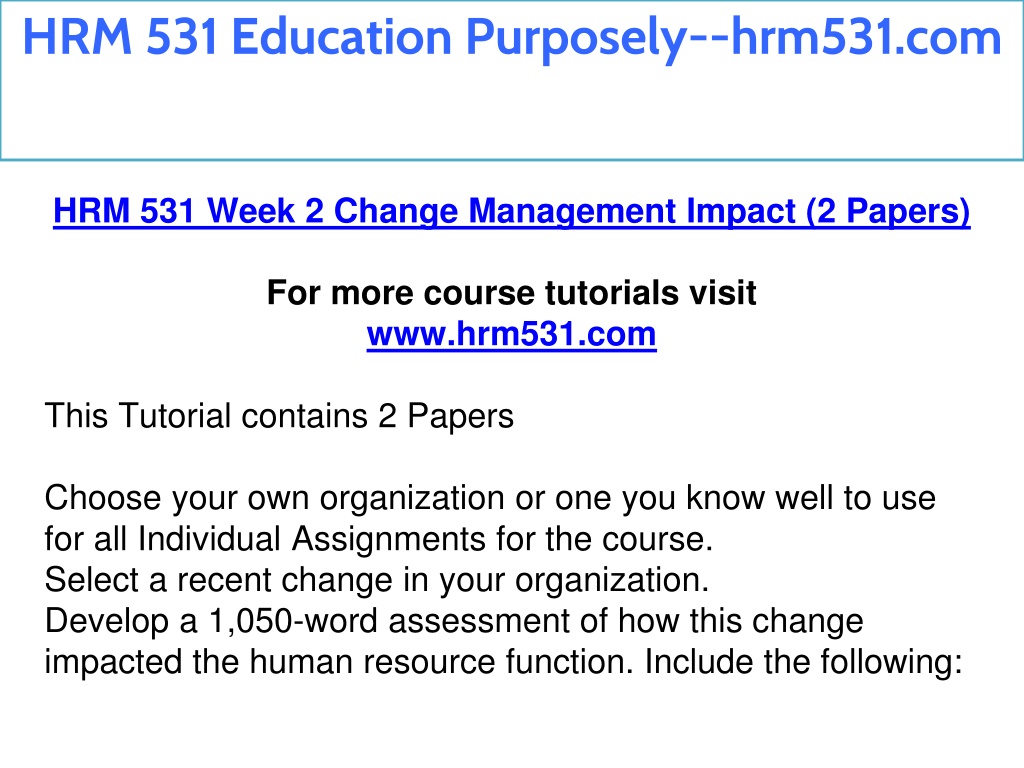Select the text For more course tutorials visit

tap(511, 293)
